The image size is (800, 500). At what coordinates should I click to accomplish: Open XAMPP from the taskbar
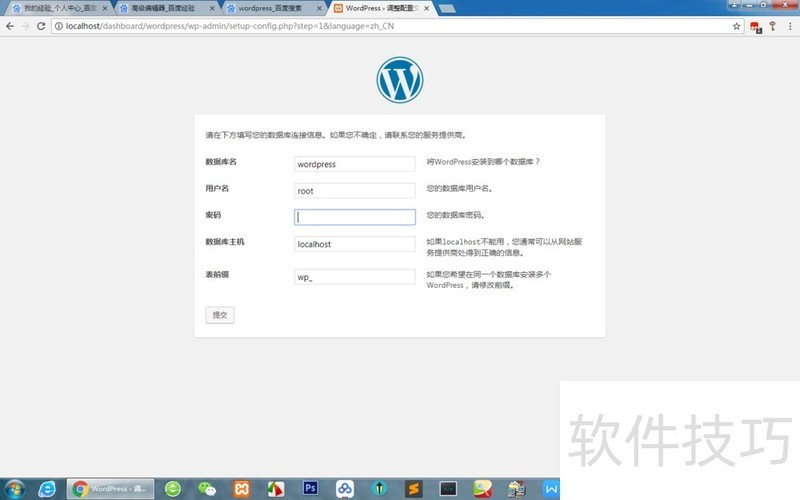pos(241,489)
